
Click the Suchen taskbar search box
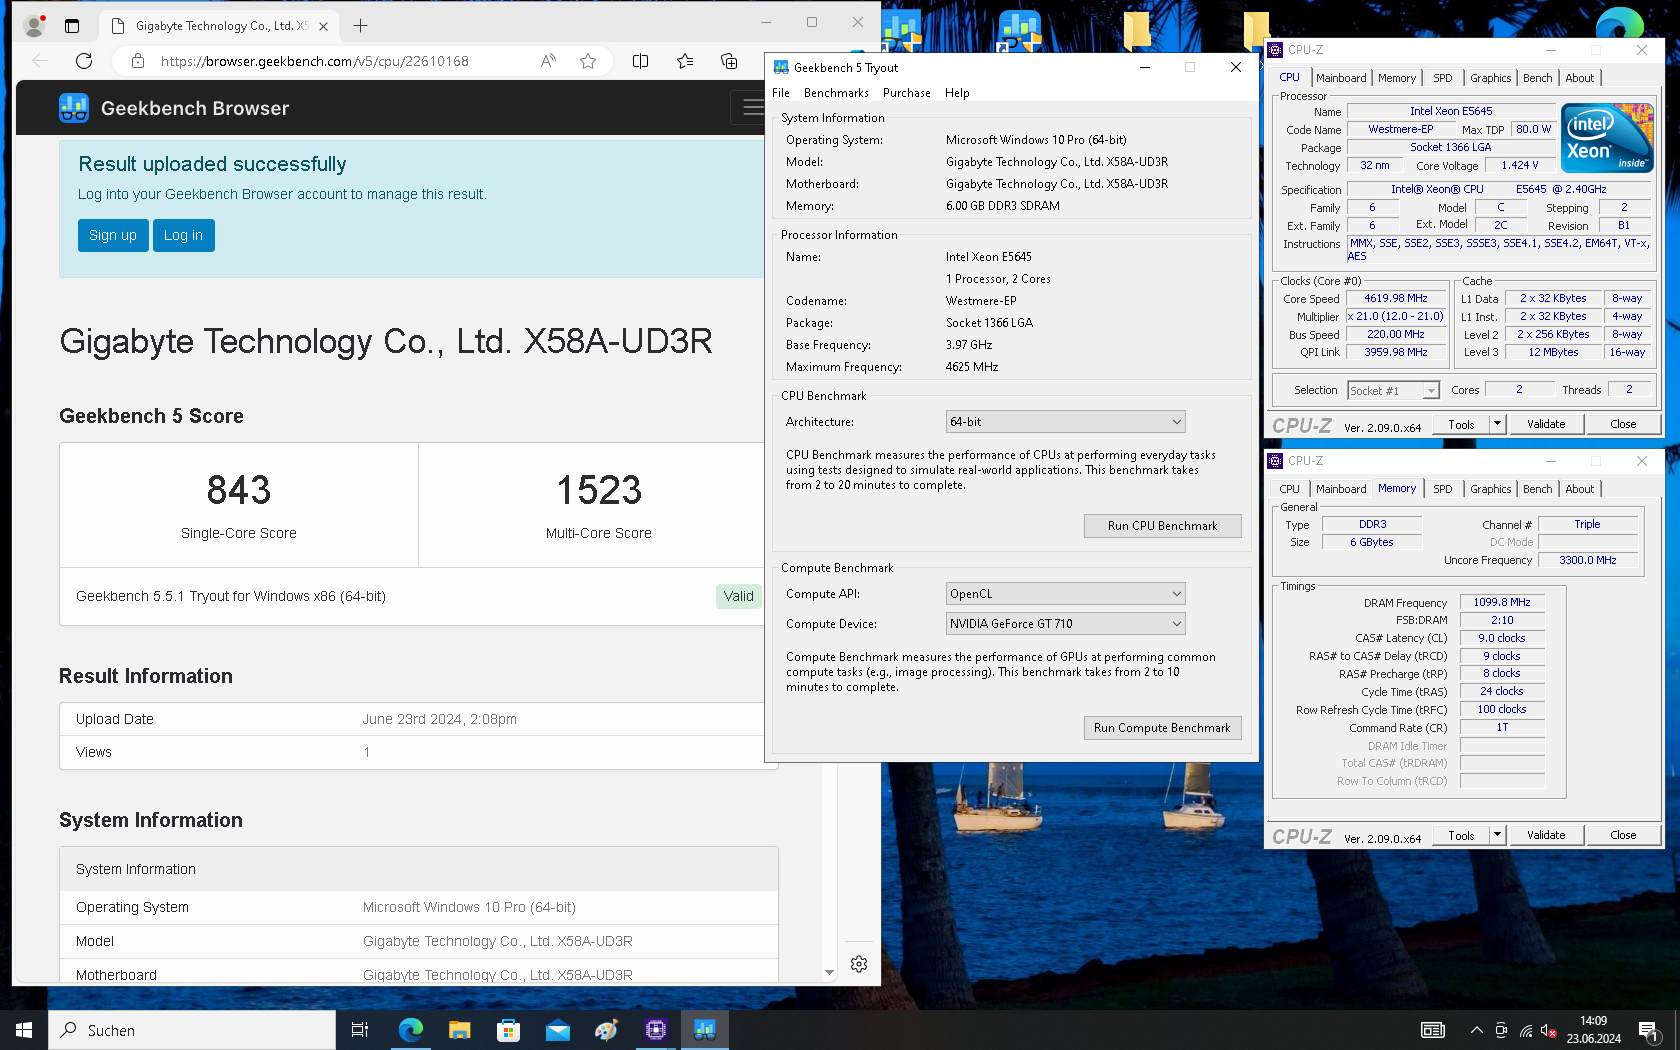pyautogui.click(x=192, y=1030)
